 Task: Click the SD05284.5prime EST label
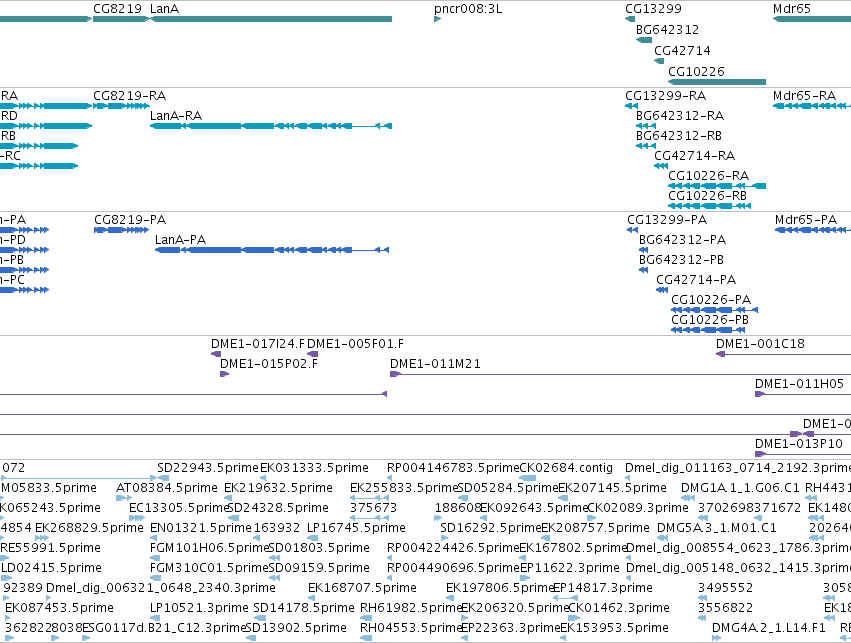pos(509,488)
